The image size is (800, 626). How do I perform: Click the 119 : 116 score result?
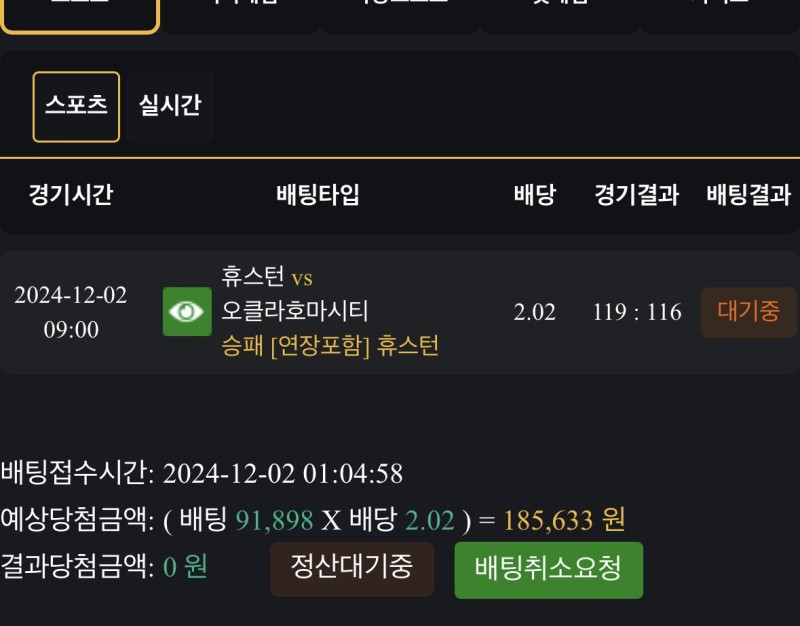[x=636, y=312]
